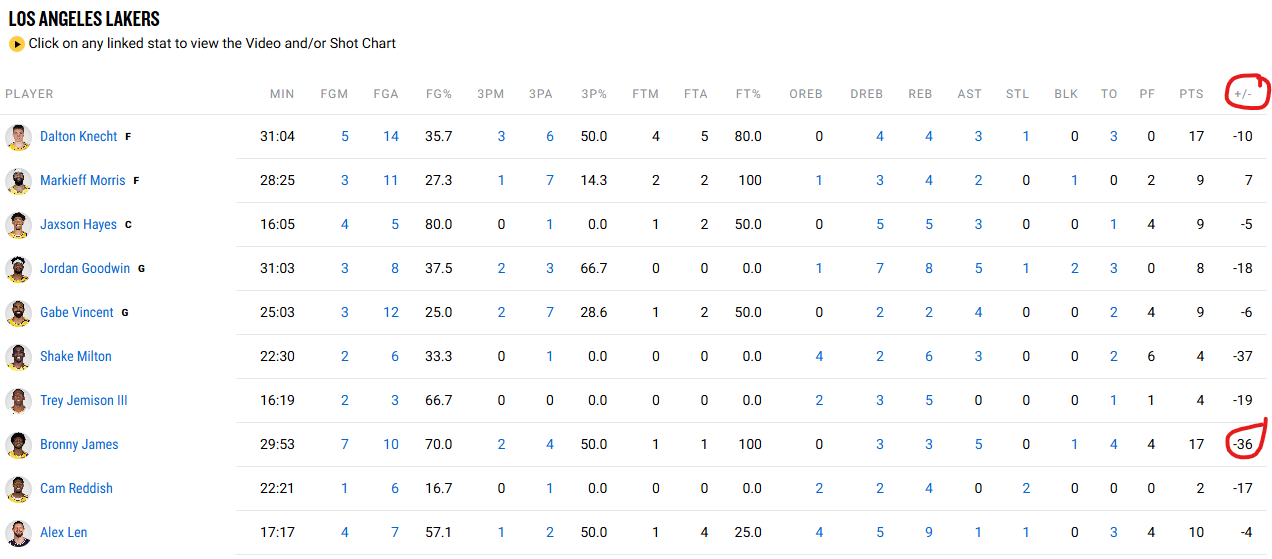Screen dimensions: 1272x559
Task: Open Dalton Knecht's player page
Action: (79, 137)
